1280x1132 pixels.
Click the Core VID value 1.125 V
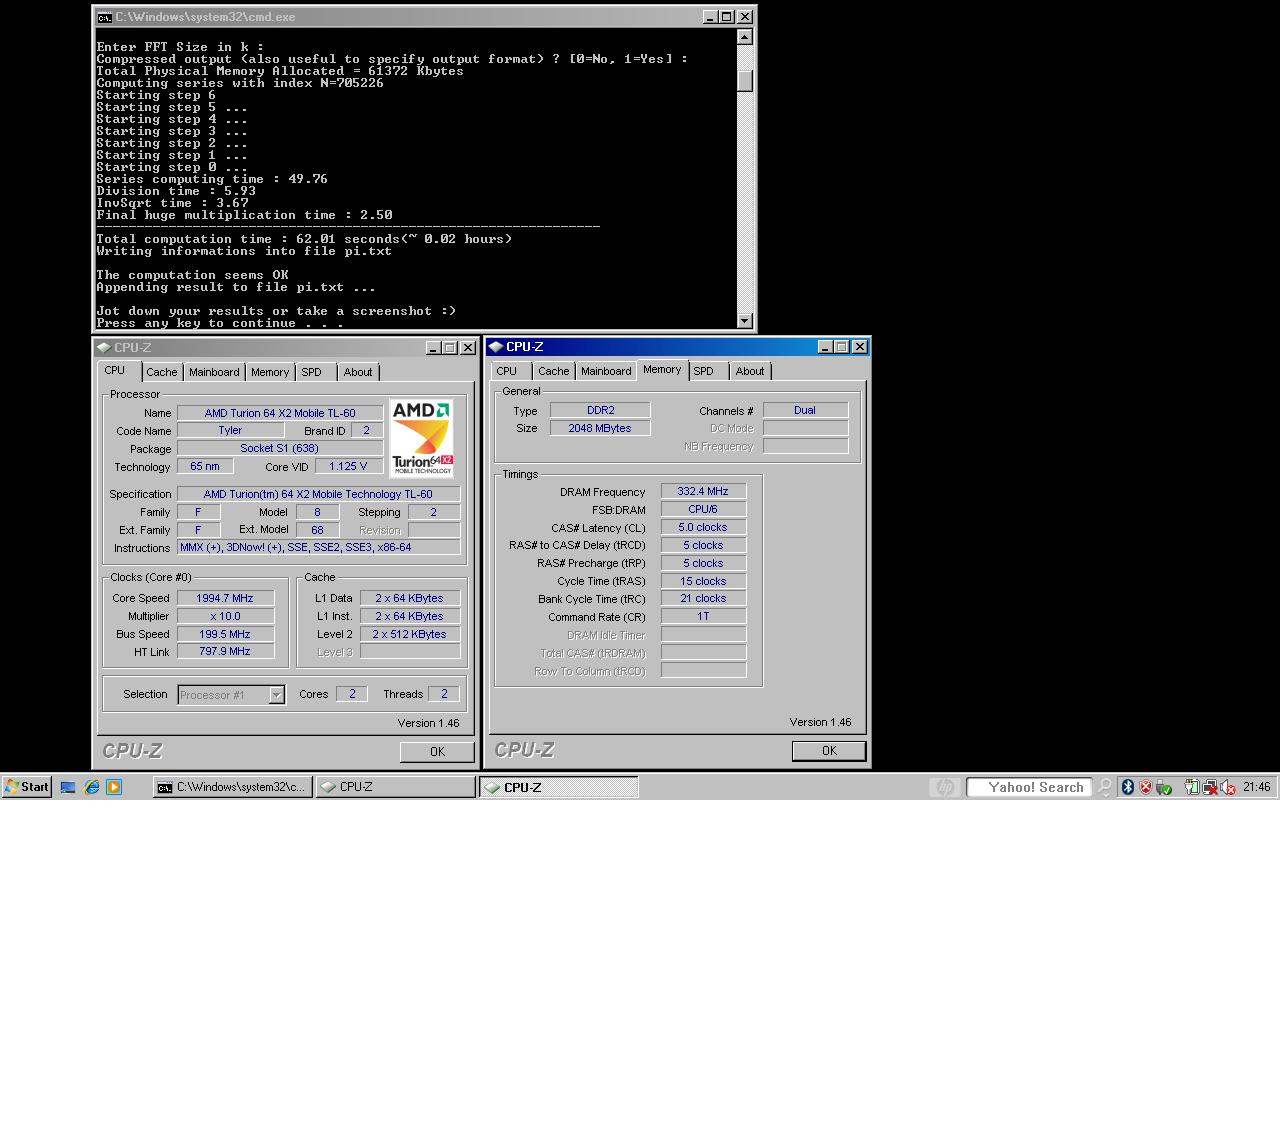pyautogui.click(x=349, y=466)
